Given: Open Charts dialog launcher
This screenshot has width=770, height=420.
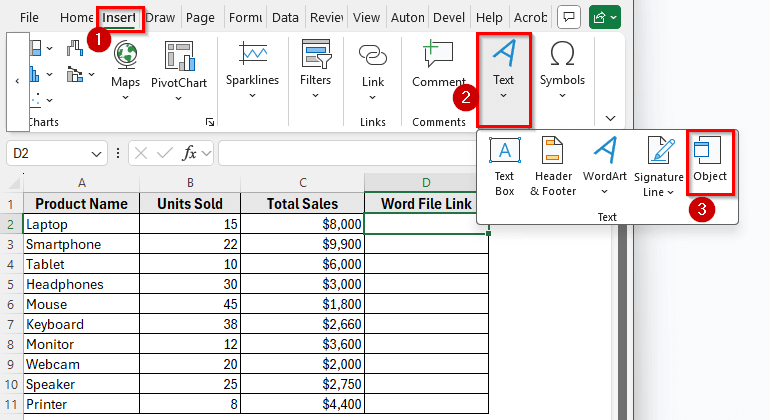Looking at the screenshot, I should (x=210, y=122).
